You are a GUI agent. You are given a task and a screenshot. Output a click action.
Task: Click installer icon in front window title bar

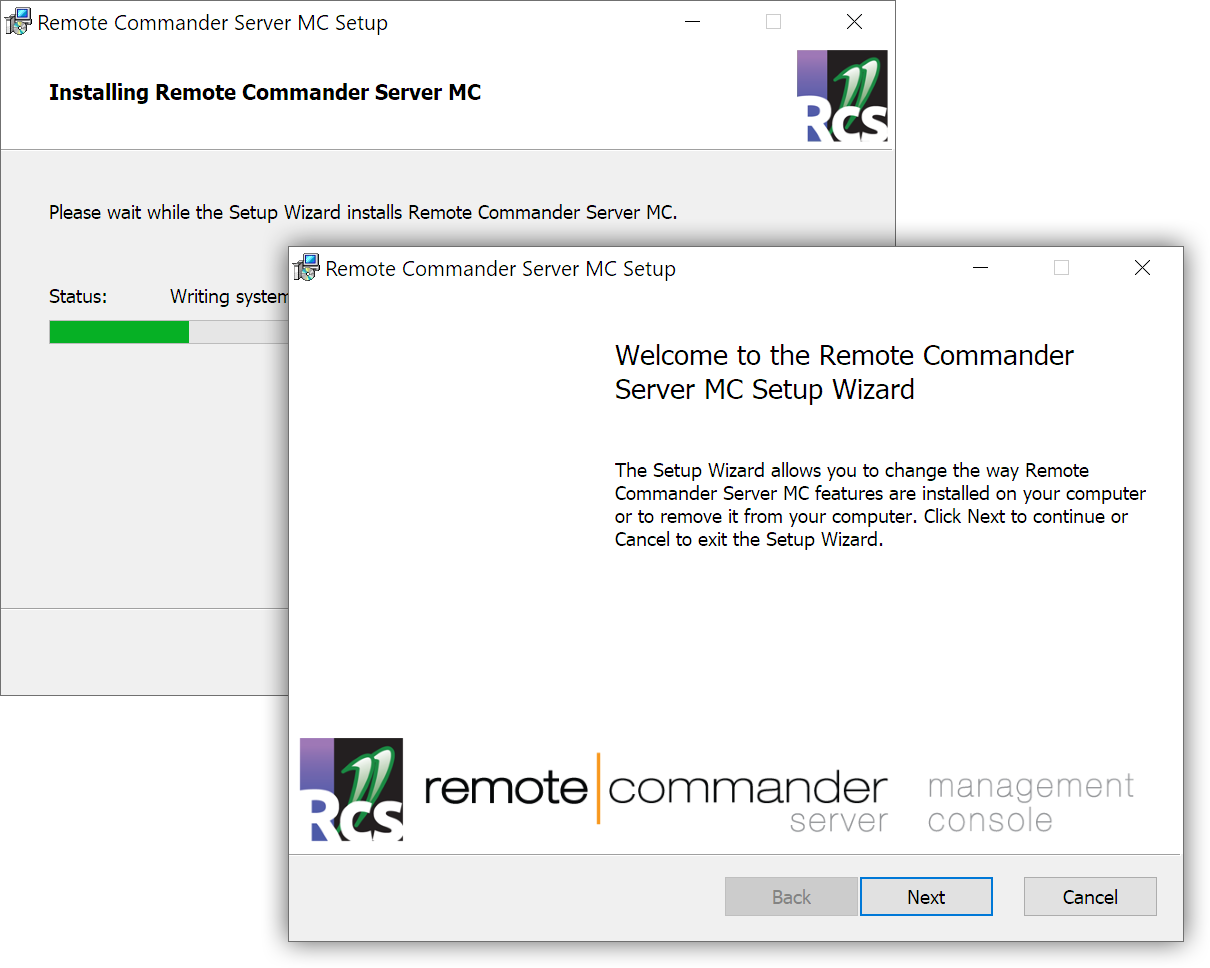click(305, 268)
